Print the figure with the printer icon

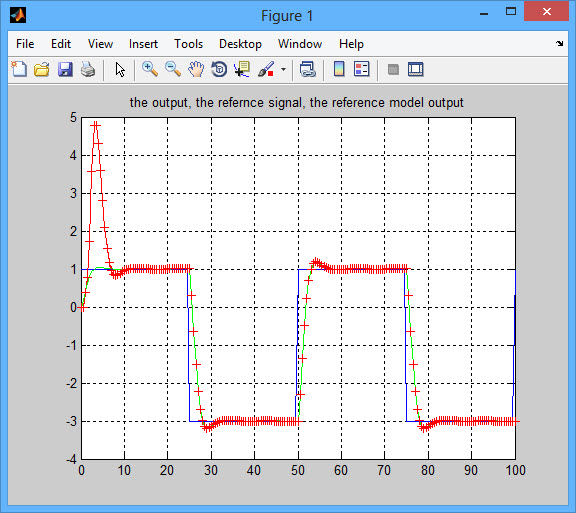(88, 69)
